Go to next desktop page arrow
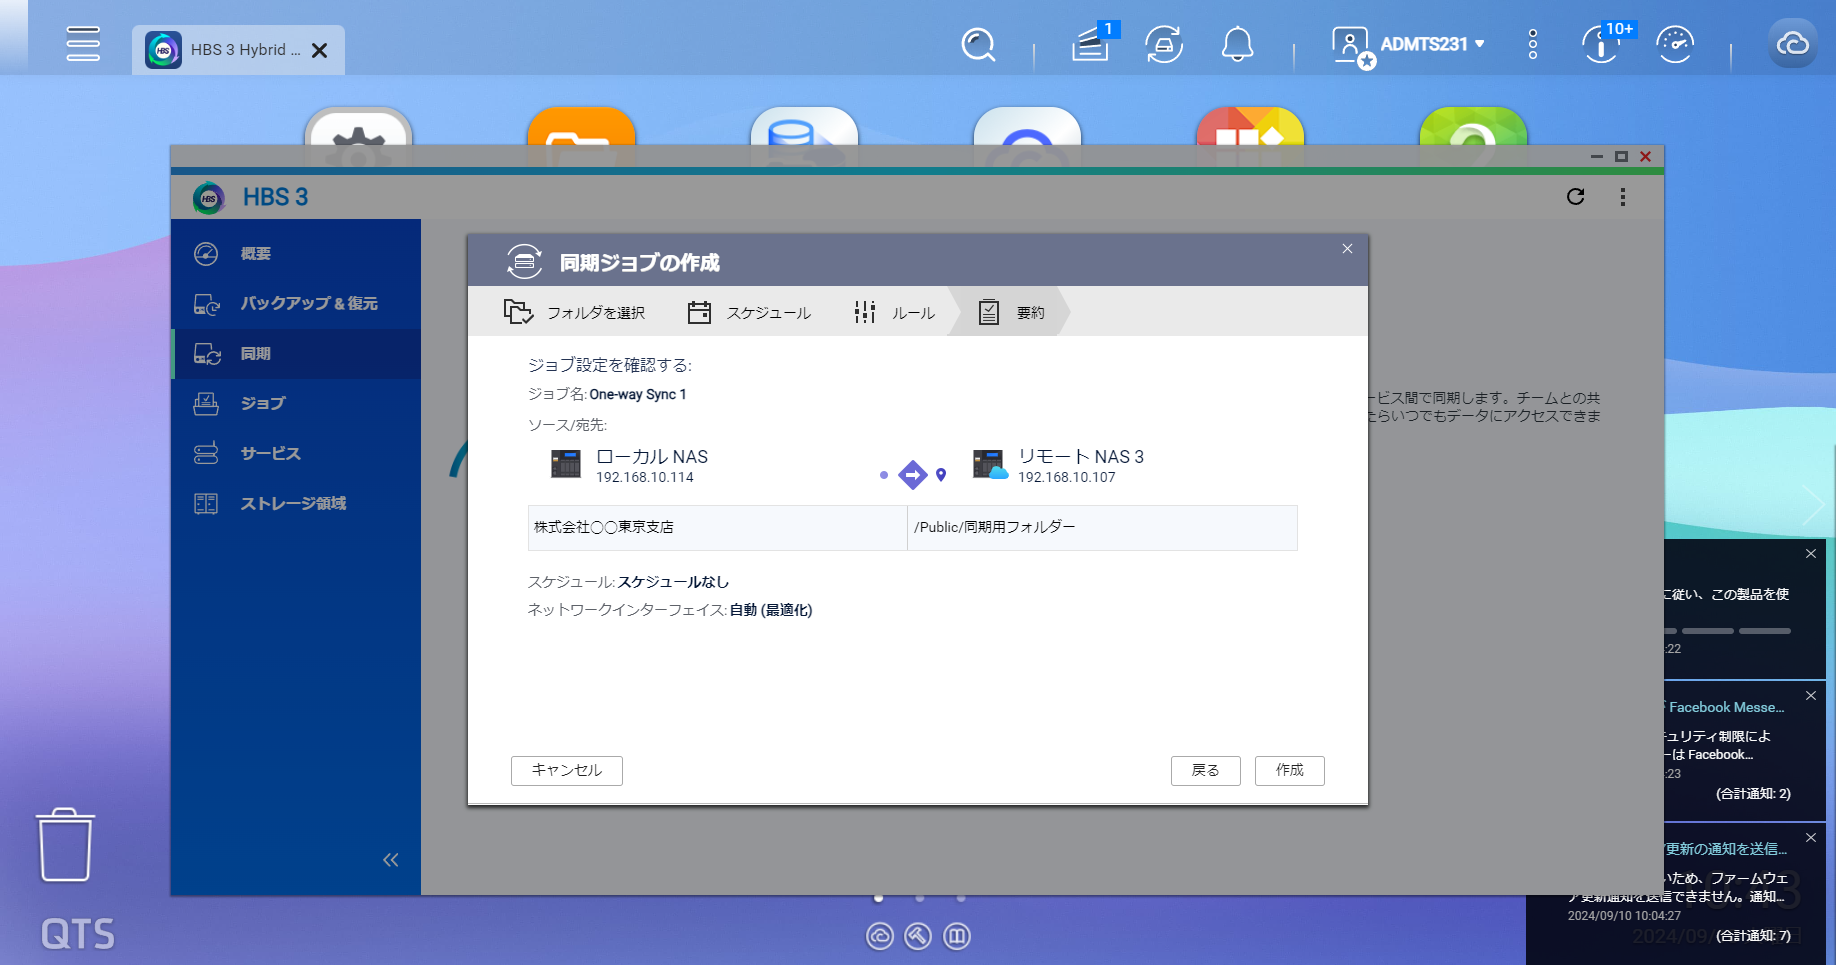 click(1813, 505)
